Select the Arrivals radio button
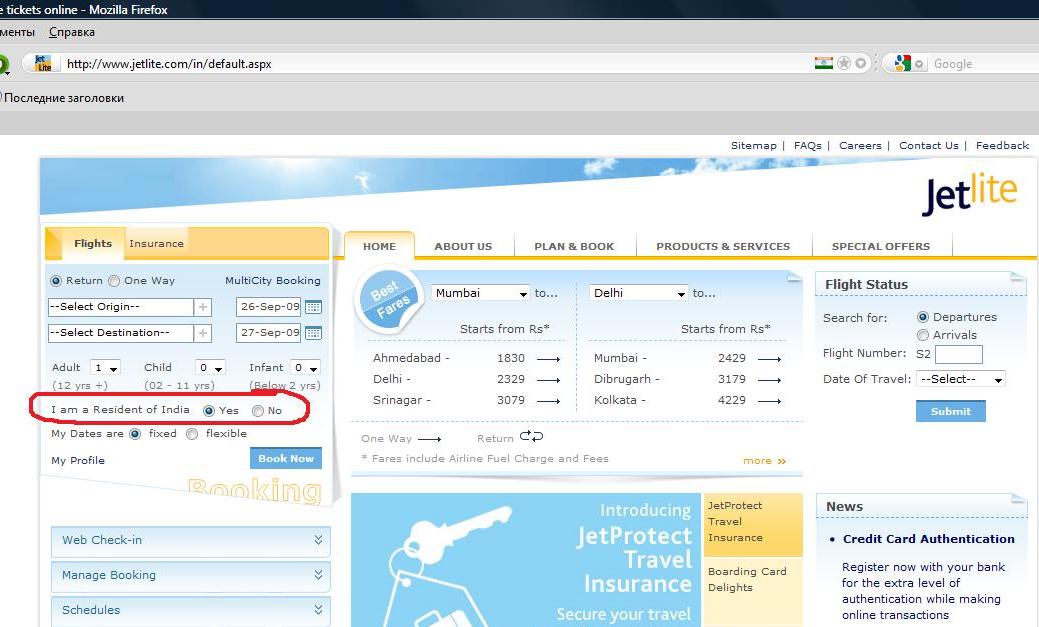Image resolution: width=1039 pixels, height=627 pixels. tap(923, 335)
